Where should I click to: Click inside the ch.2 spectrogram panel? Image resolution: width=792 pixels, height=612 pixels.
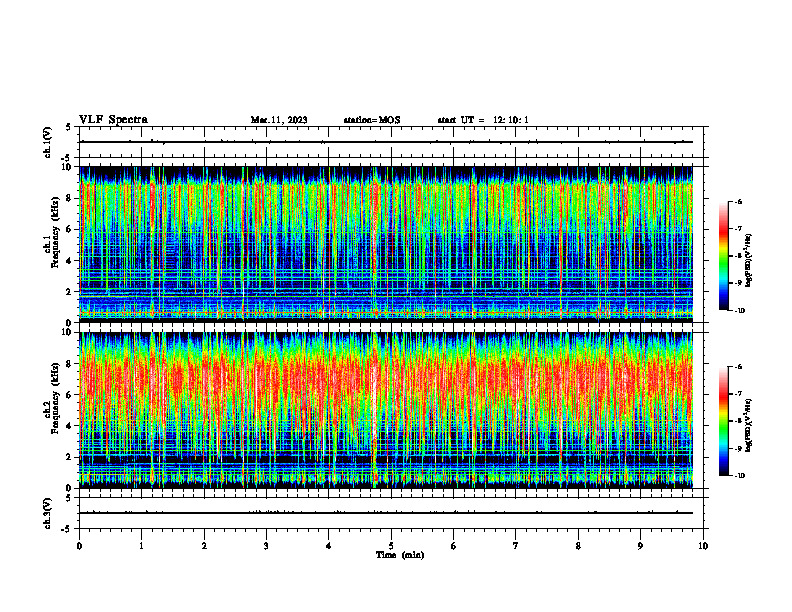pos(386,410)
